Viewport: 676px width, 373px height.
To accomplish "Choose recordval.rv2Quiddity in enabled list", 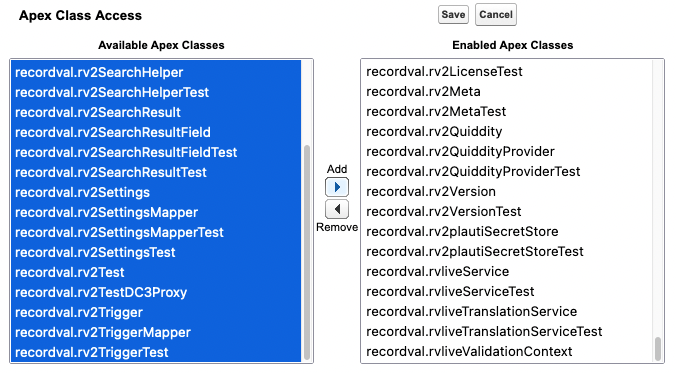I will click(507, 131).
